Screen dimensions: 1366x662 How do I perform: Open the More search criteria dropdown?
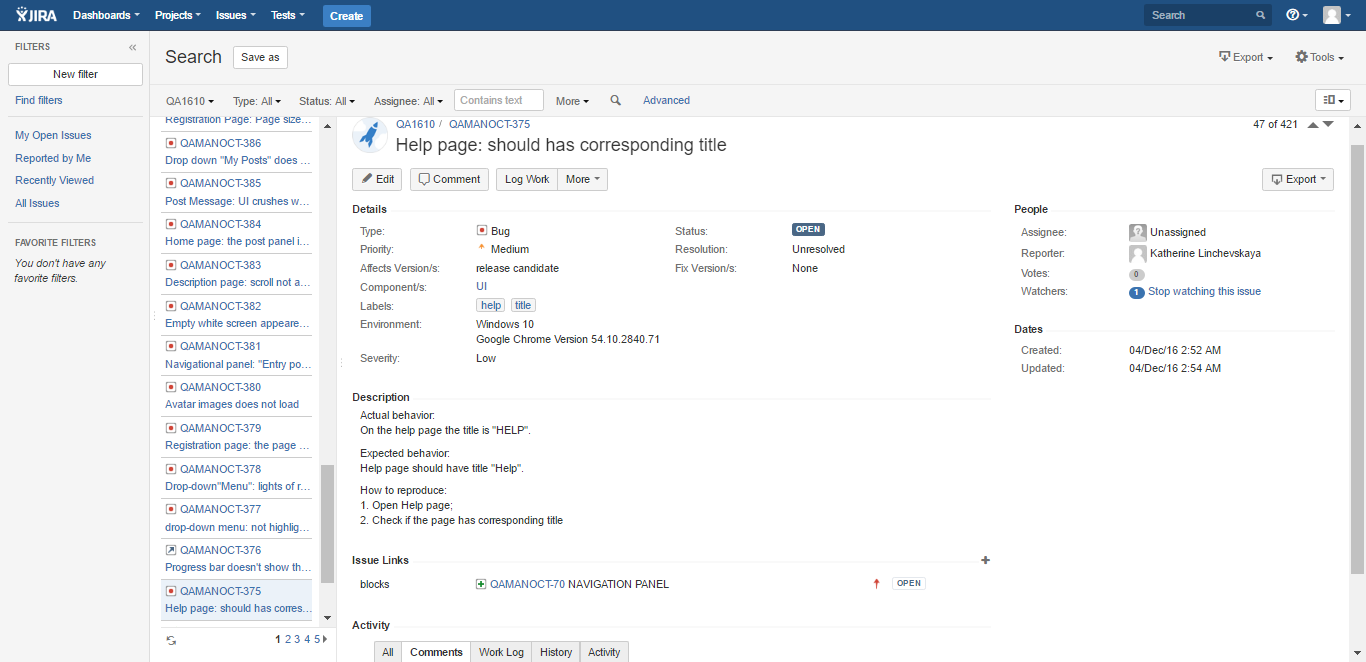571,100
